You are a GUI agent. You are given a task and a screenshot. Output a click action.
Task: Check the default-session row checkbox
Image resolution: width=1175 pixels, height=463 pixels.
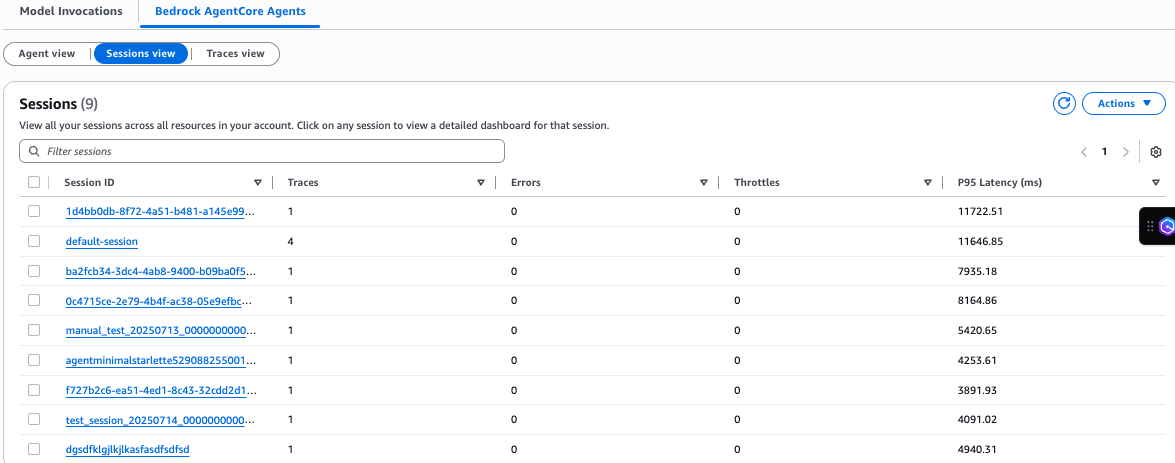point(34,241)
